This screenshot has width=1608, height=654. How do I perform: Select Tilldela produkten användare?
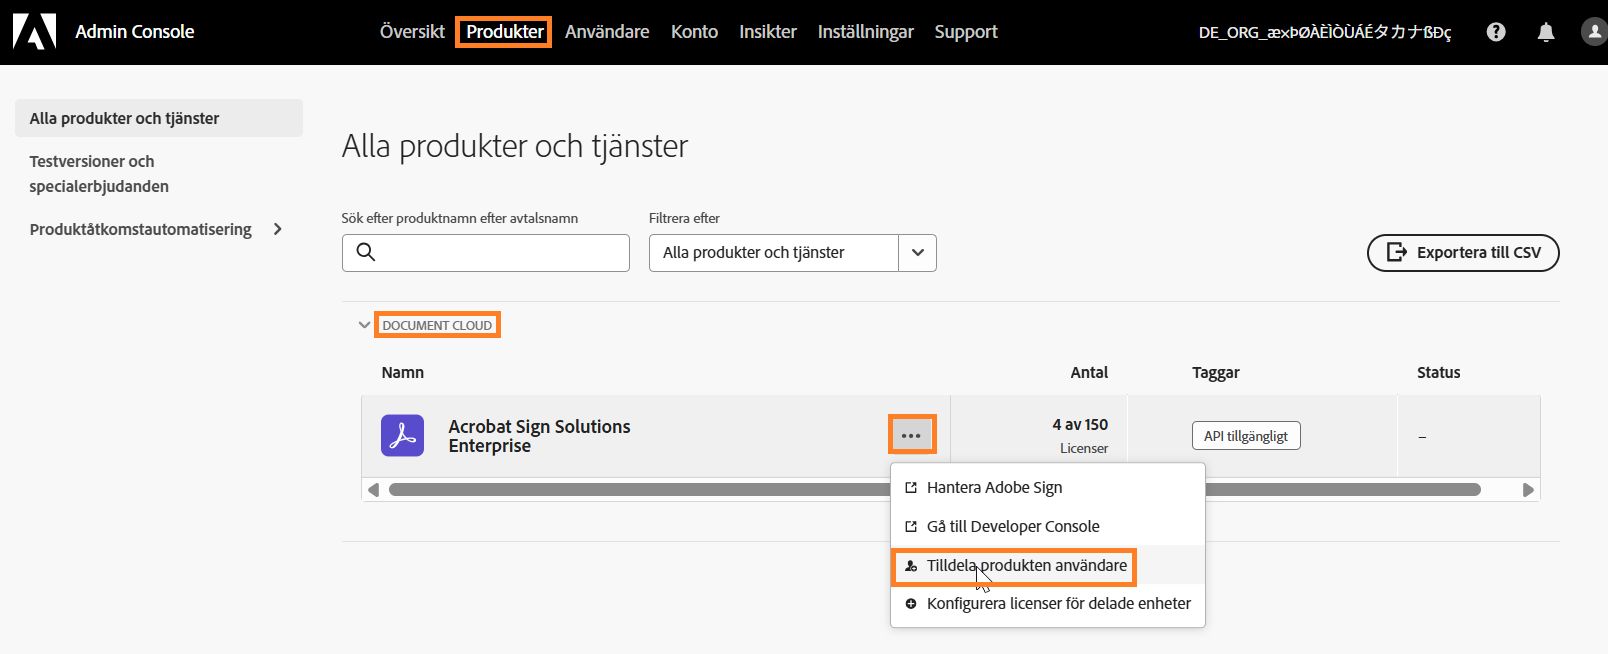(x=1027, y=566)
